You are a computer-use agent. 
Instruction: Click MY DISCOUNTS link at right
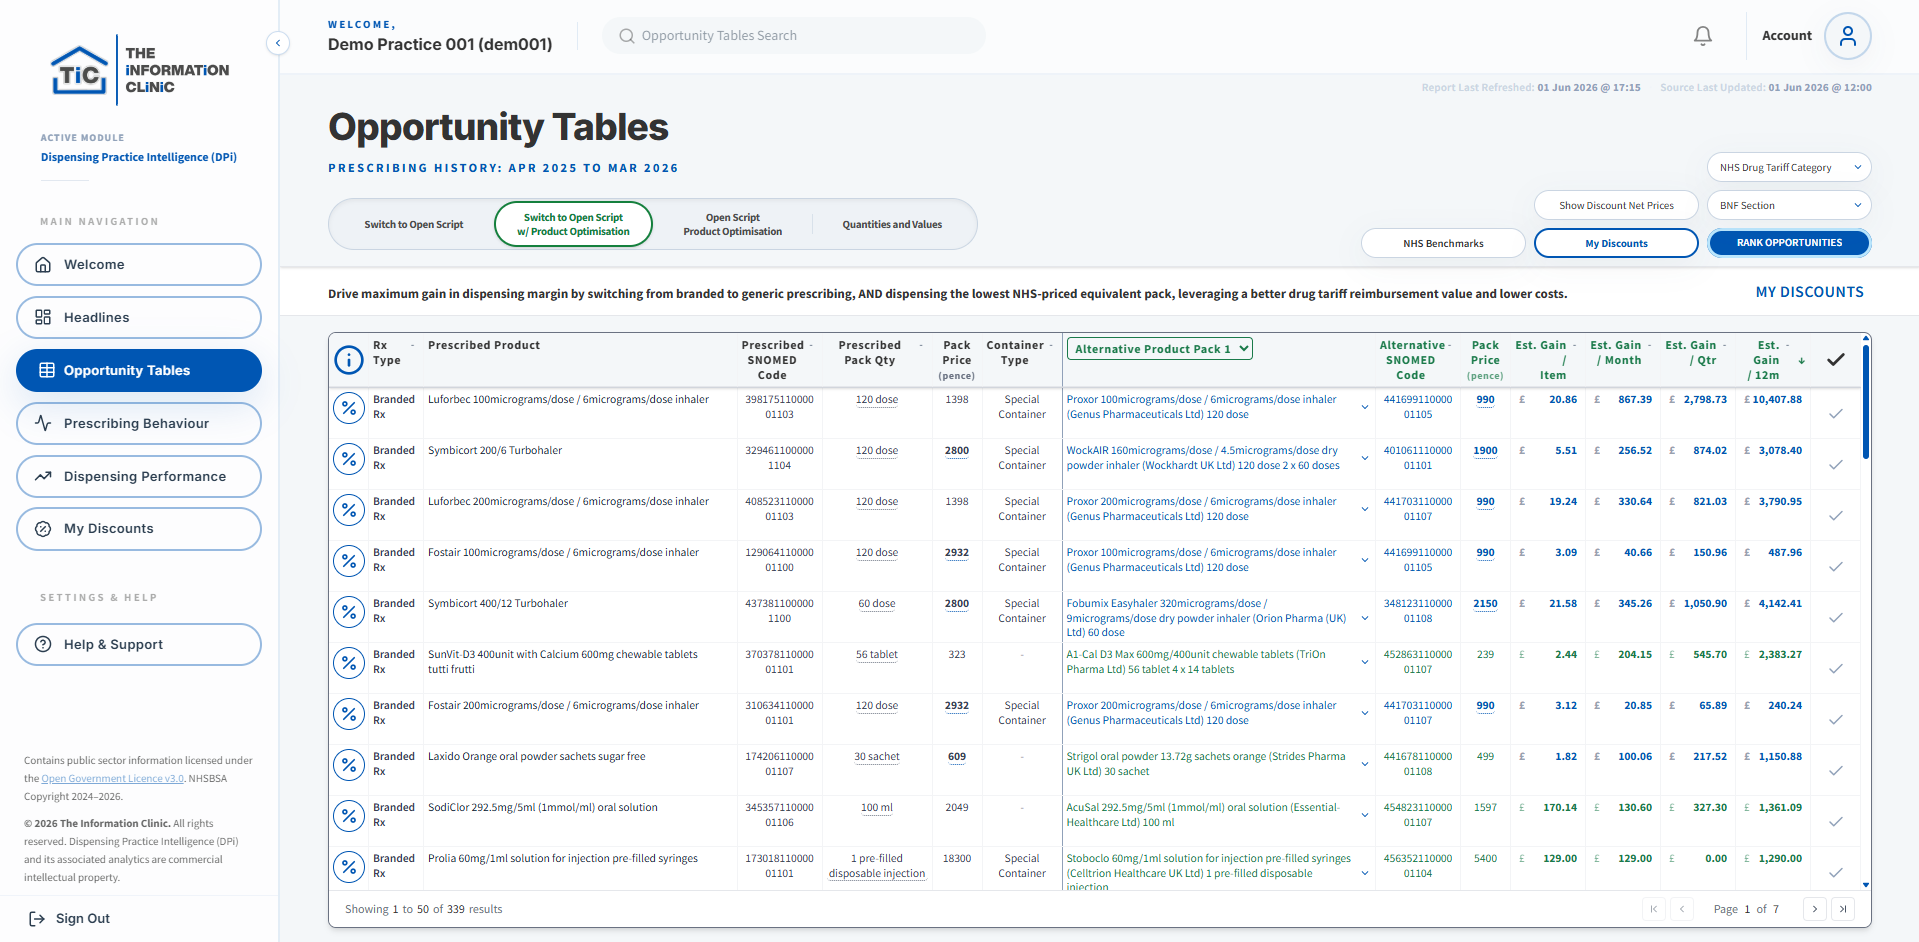pos(1809,293)
